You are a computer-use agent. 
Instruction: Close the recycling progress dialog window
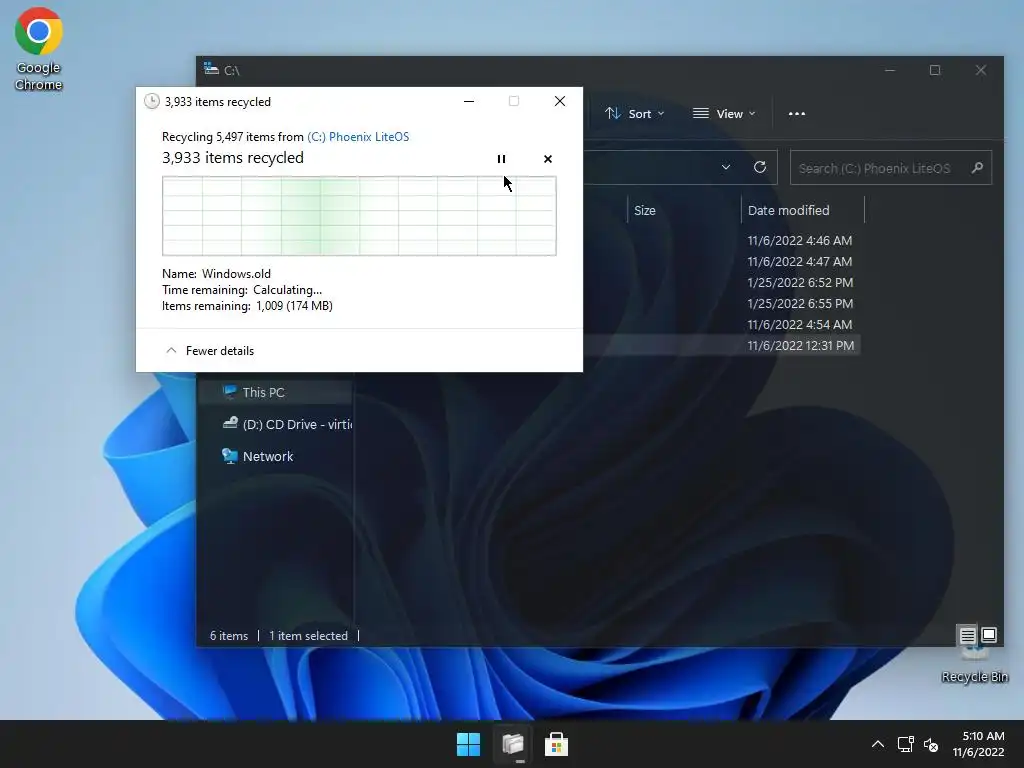pos(560,101)
